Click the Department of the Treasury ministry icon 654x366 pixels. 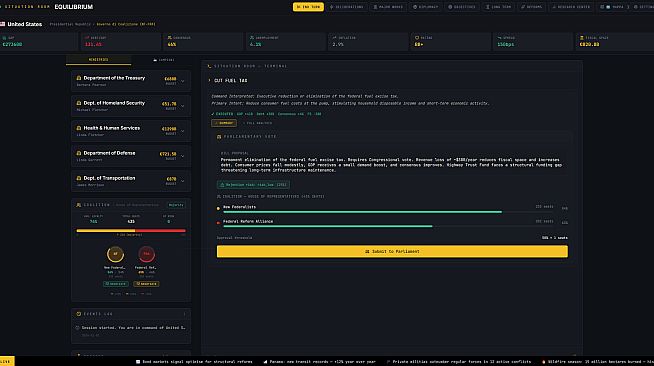(79, 78)
